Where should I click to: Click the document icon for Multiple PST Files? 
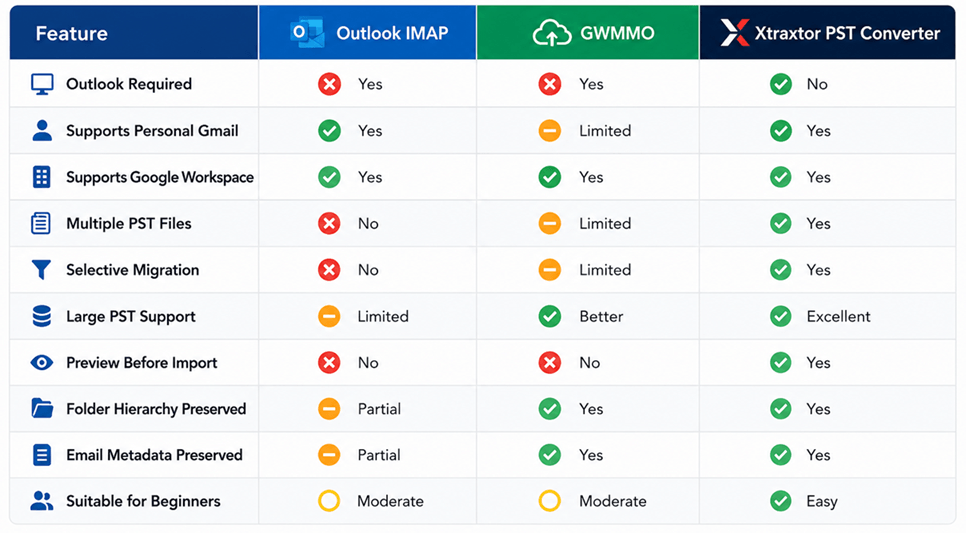(x=41, y=223)
